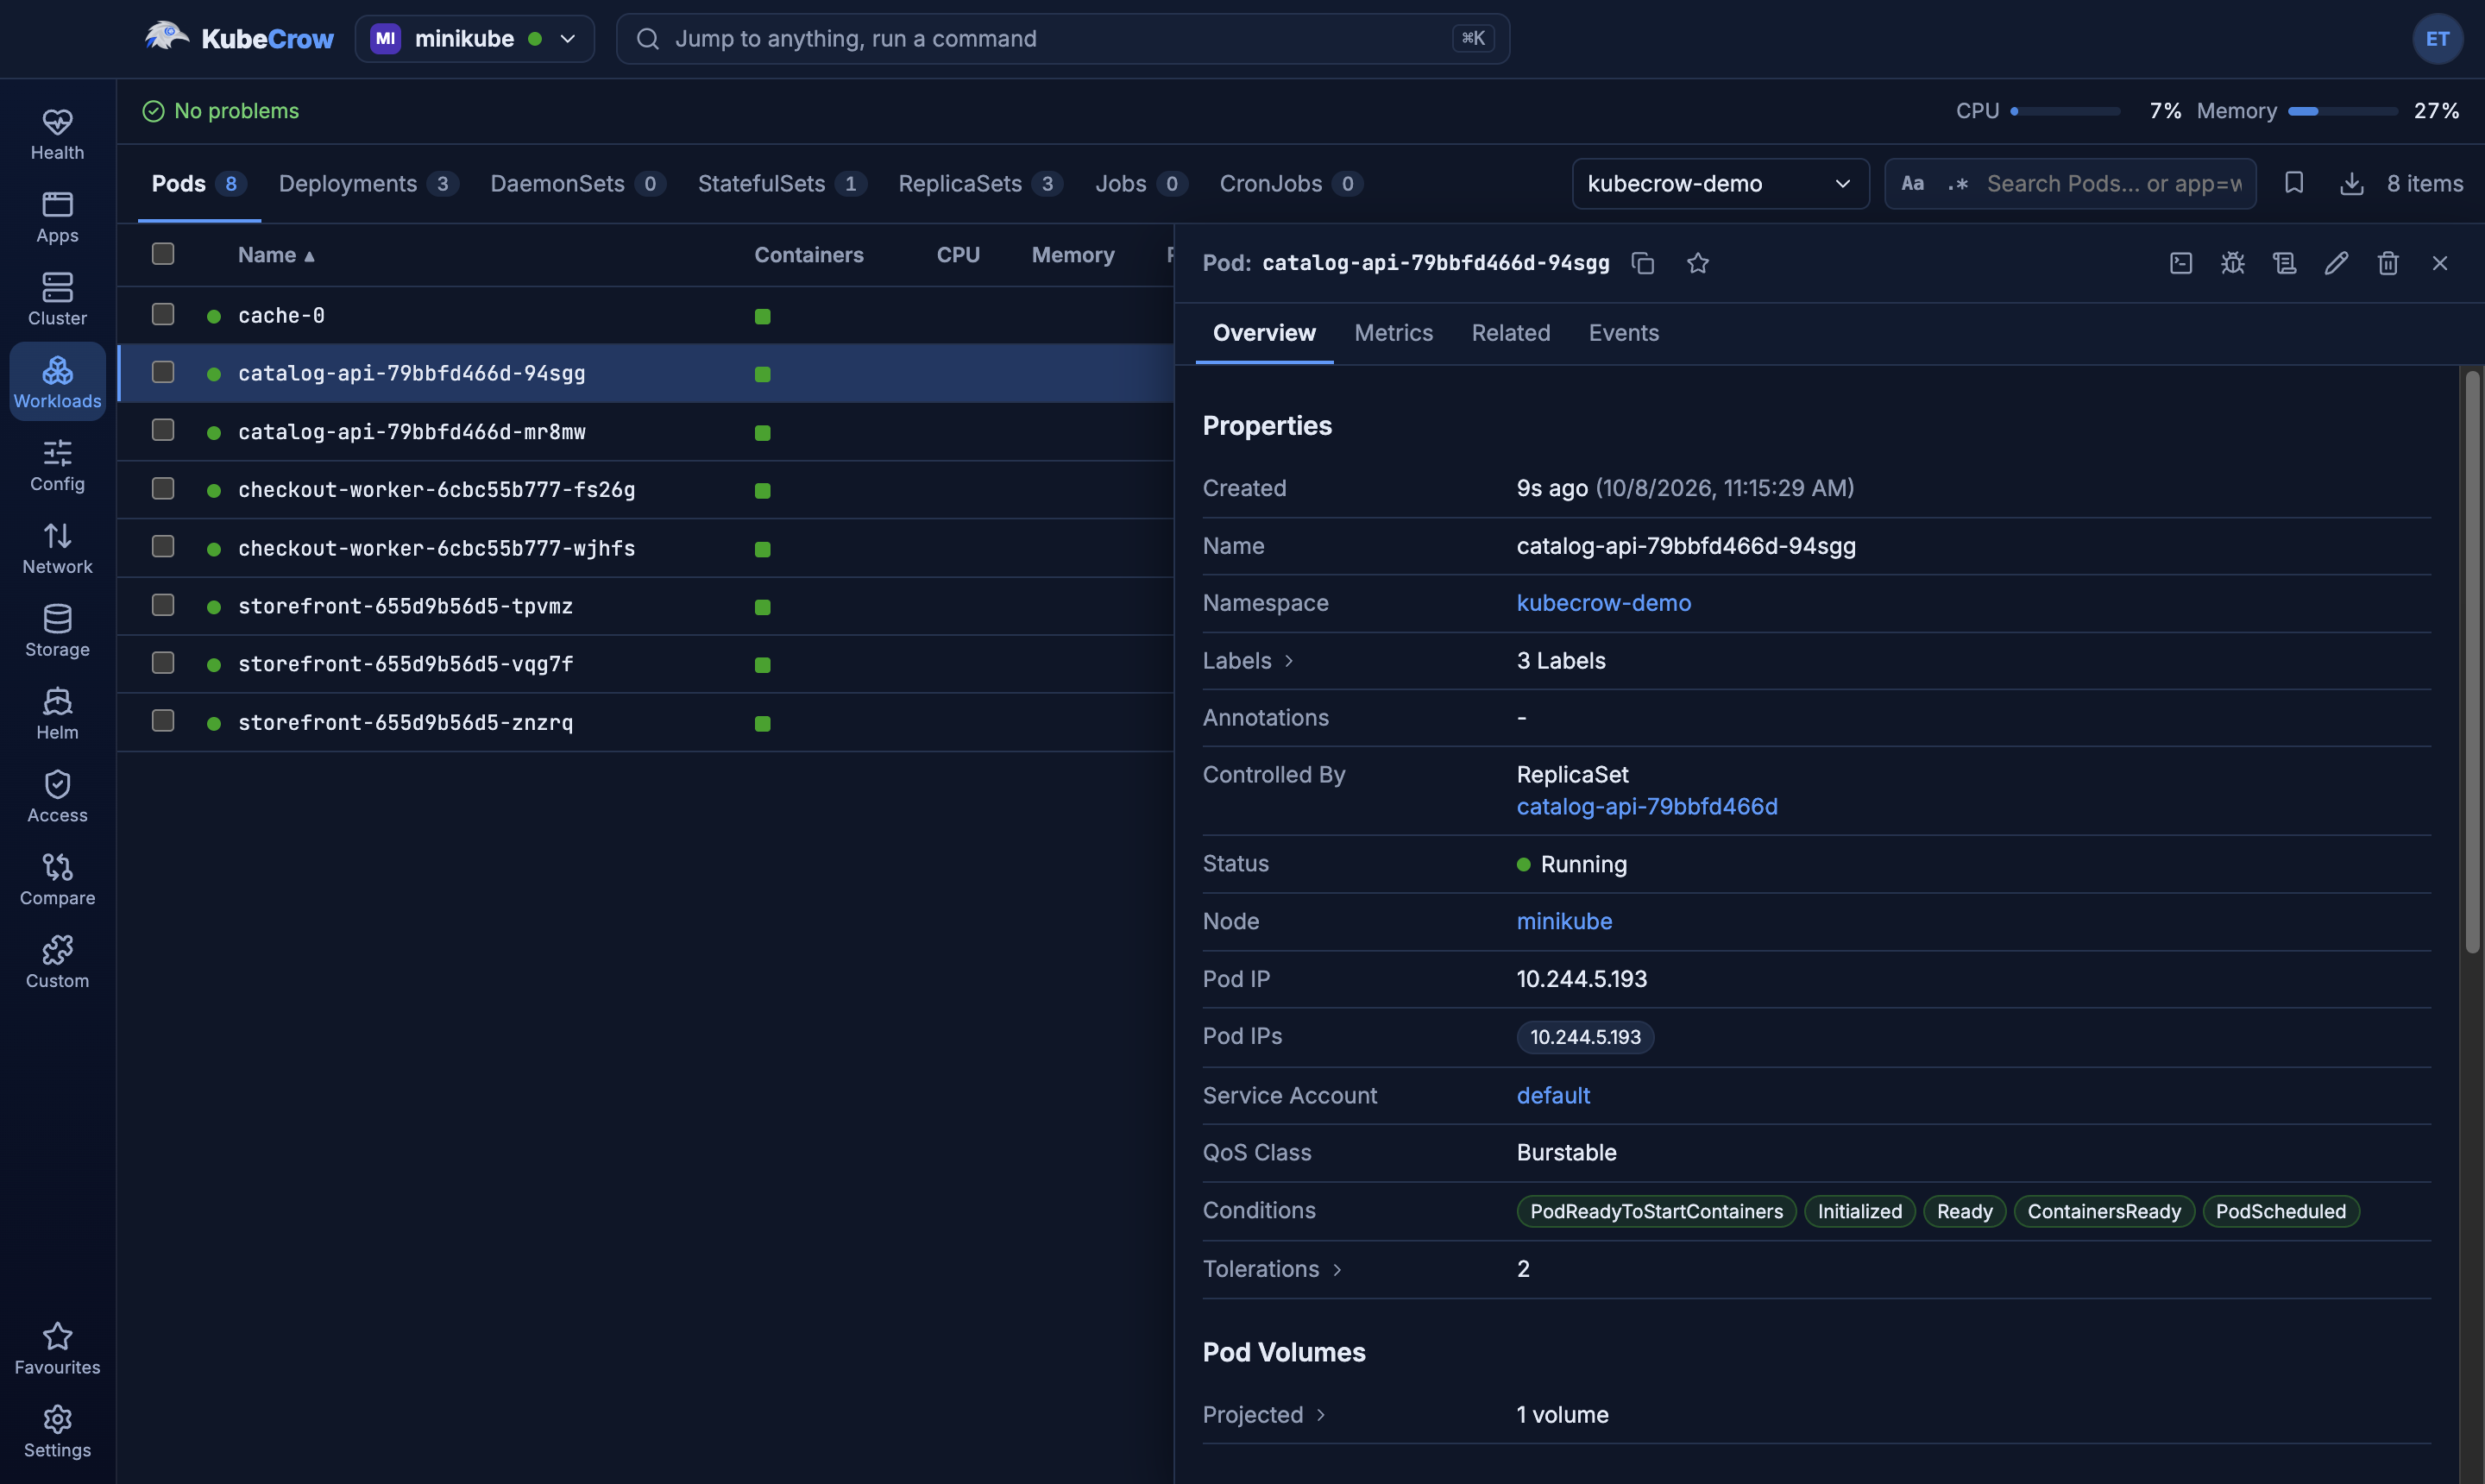Follow the catalog-api-79bbfd466d ReplicaSet link
Image resolution: width=2485 pixels, height=1484 pixels.
[1647, 807]
